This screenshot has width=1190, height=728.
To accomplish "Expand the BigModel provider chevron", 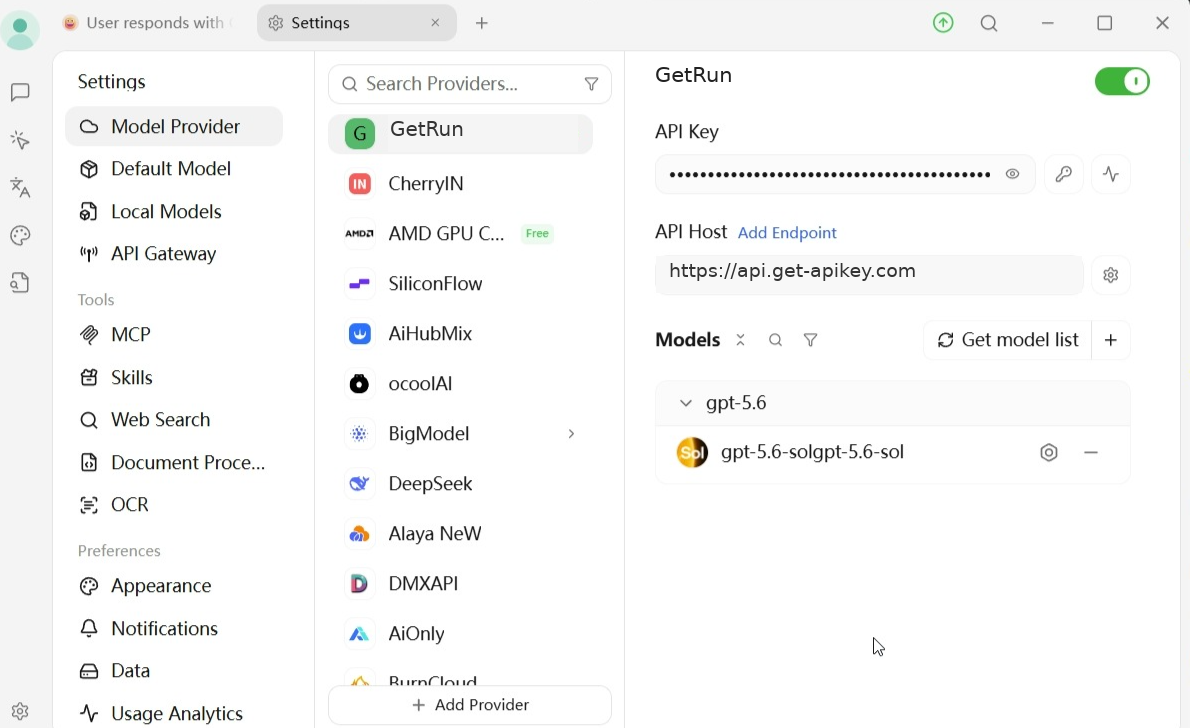I will 571,433.
